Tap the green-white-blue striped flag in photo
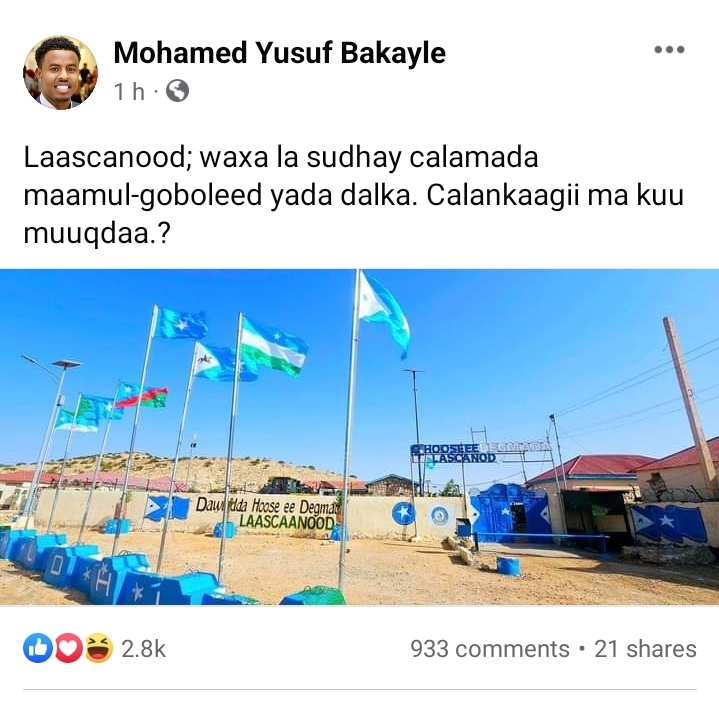Viewport: 719px width, 701px height. pos(273,347)
